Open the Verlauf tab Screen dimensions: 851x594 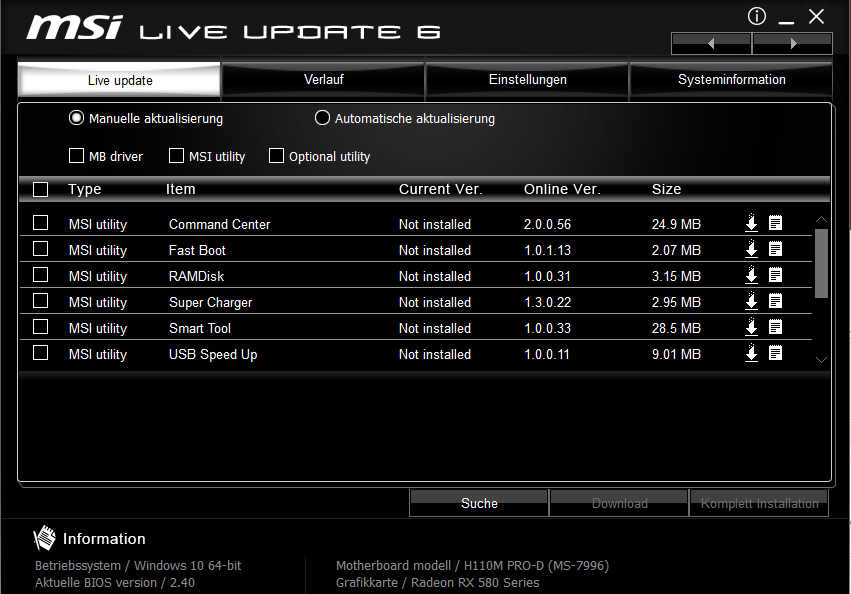[323, 80]
